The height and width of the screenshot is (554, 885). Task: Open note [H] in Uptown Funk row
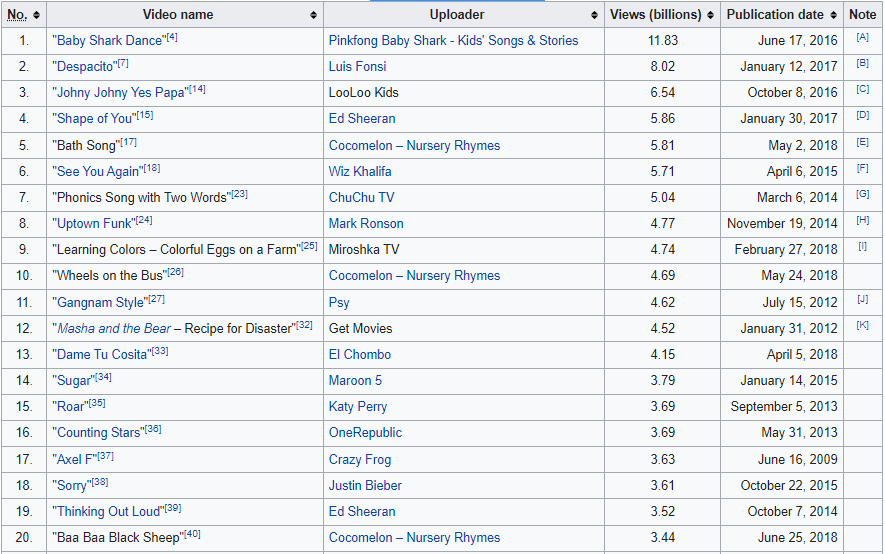point(862,220)
